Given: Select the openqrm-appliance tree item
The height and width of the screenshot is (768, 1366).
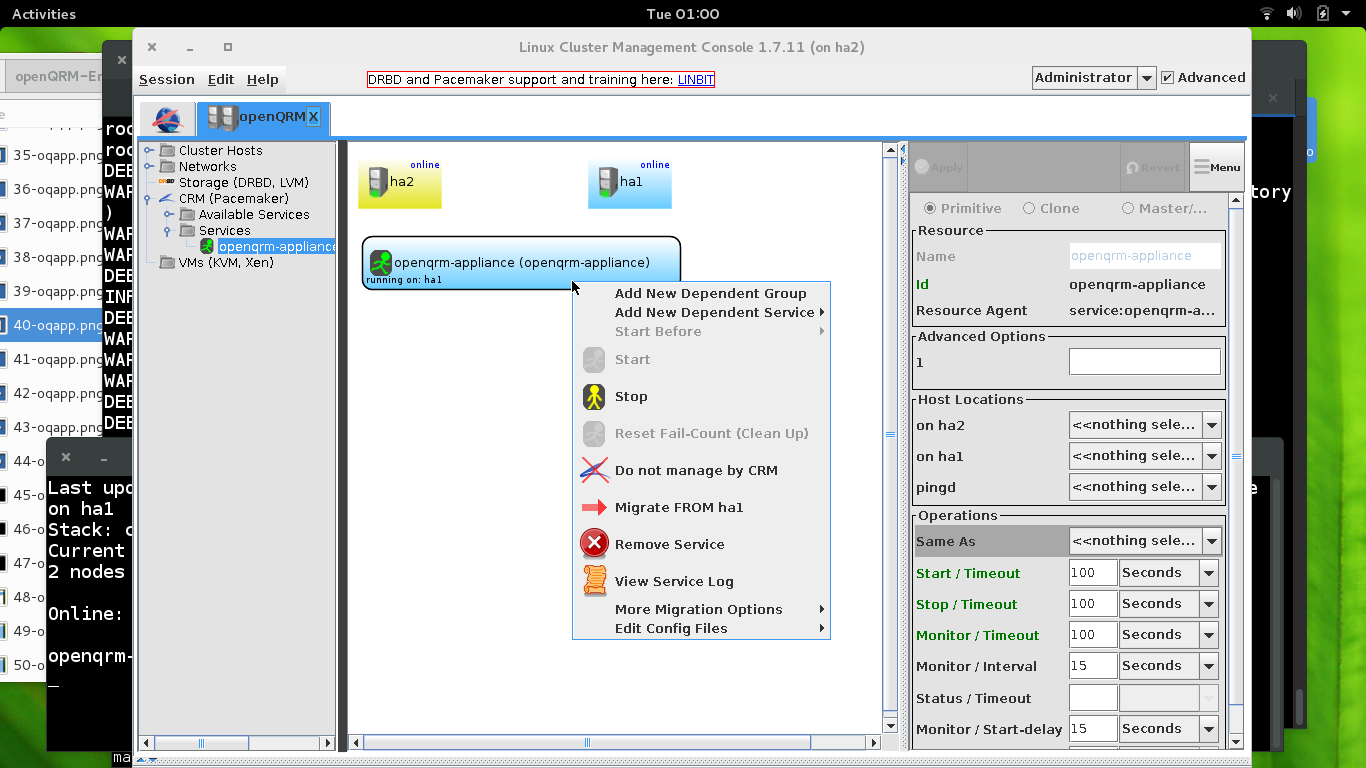Looking at the screenshot, I should coord(277,246).
